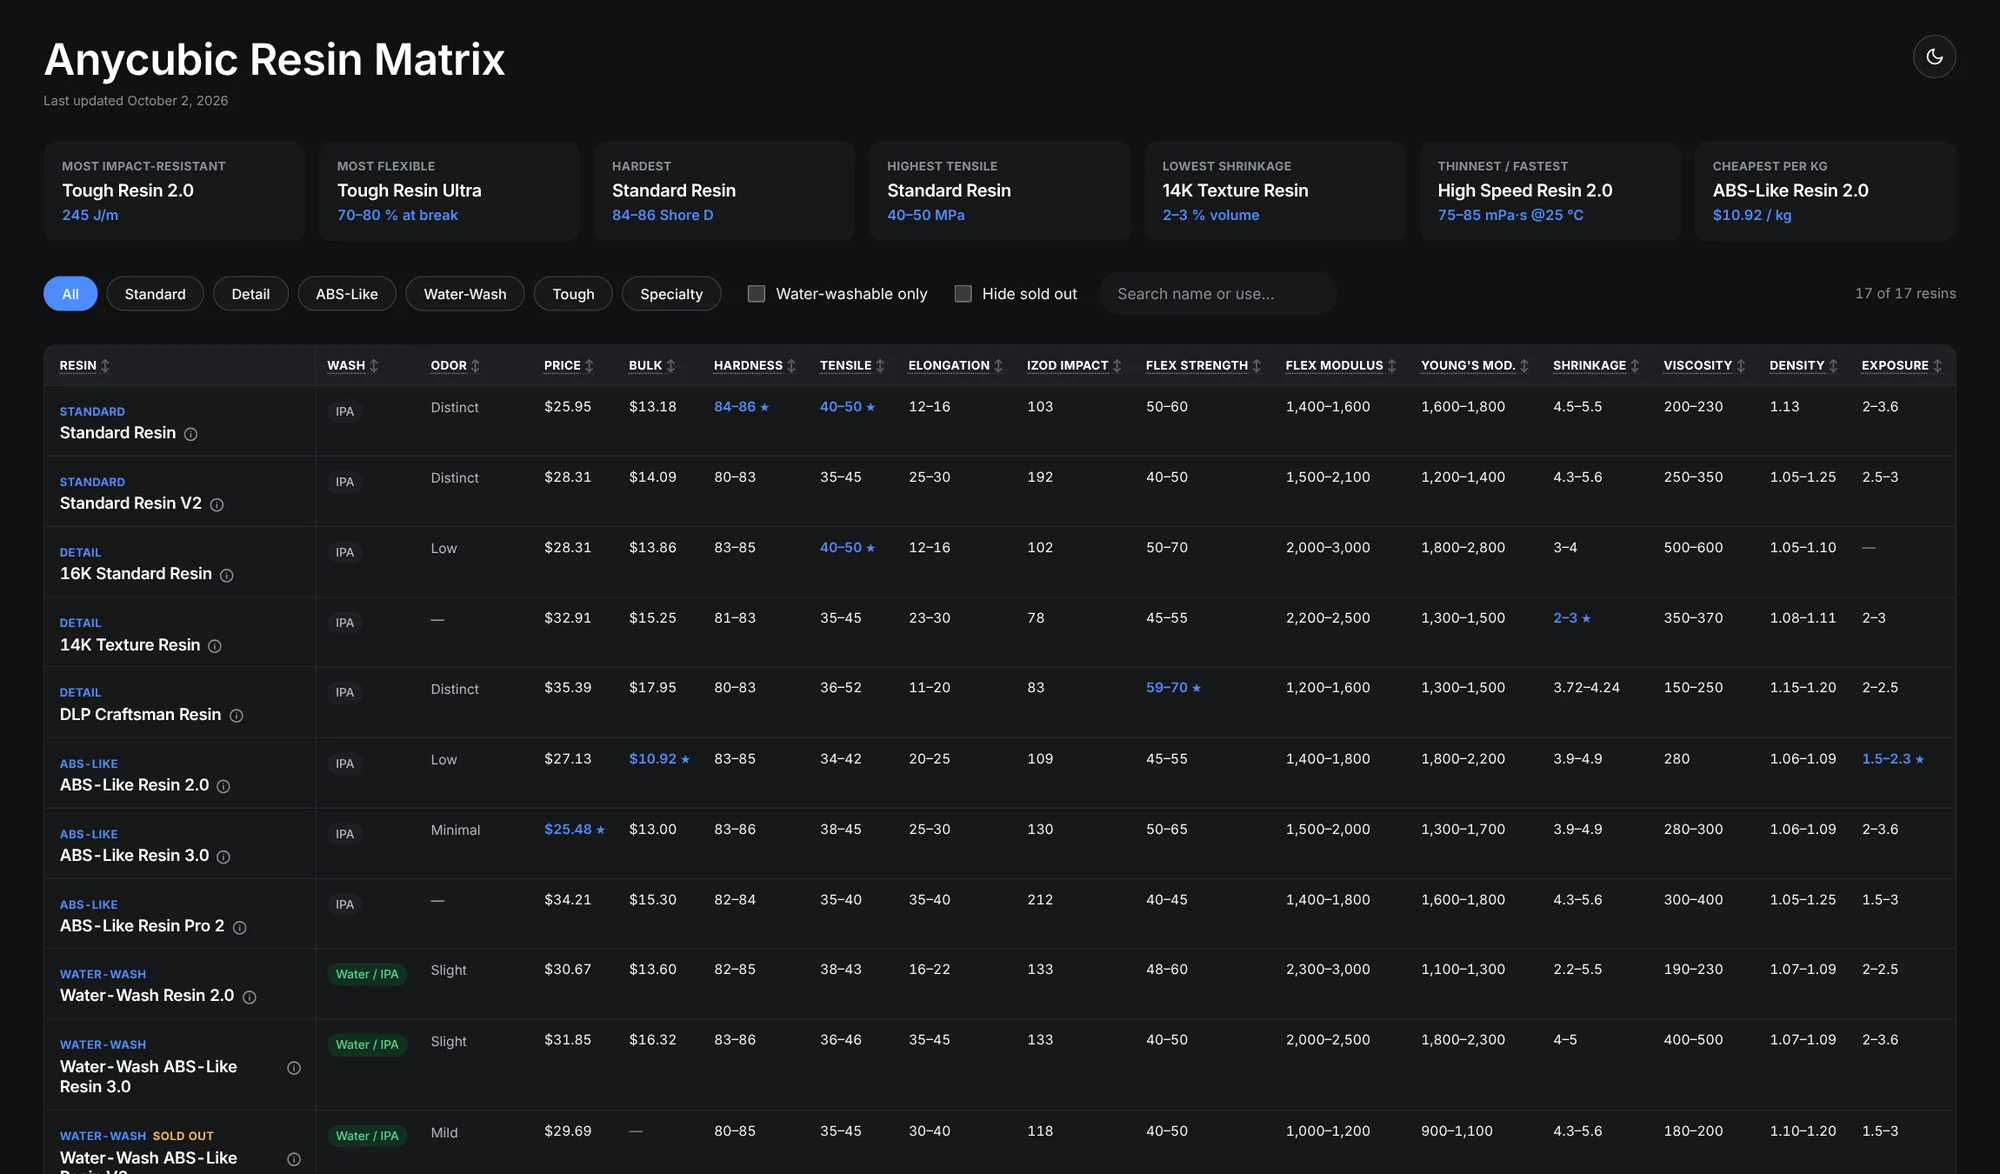Click the starred $10.92 bulk price
This screenshot has width=2000, height=1174.
point(659,759)
